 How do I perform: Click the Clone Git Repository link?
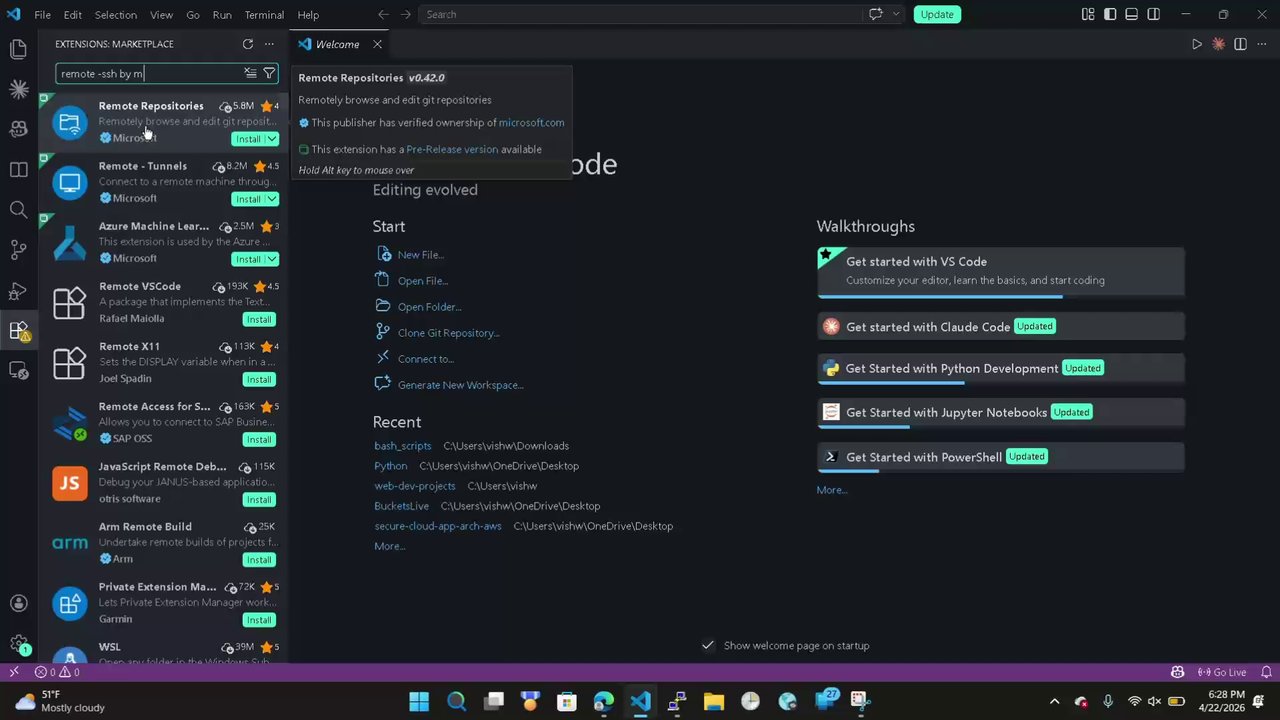[x=448, y=333]
